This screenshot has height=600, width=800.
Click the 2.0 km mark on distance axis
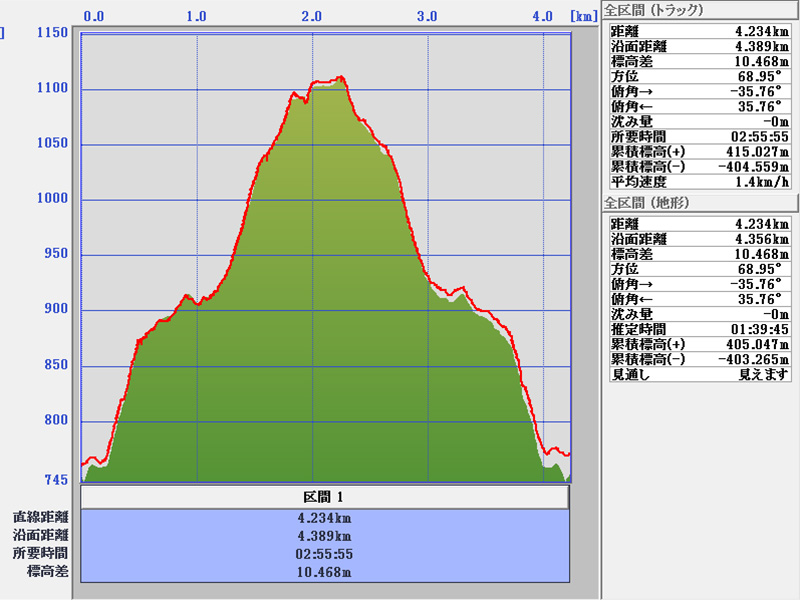[312, 17]
